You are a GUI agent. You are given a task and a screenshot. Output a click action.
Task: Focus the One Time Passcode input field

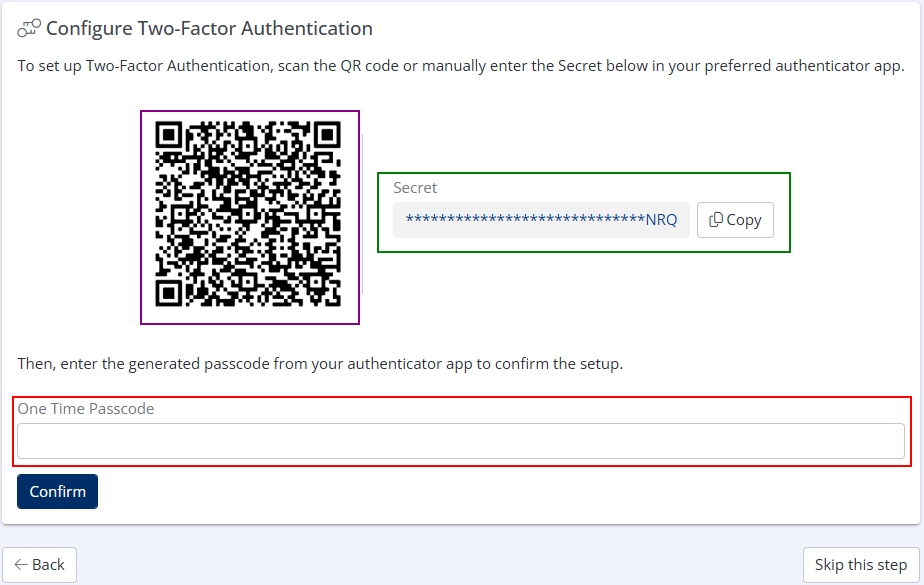click(x=460, y=441)
